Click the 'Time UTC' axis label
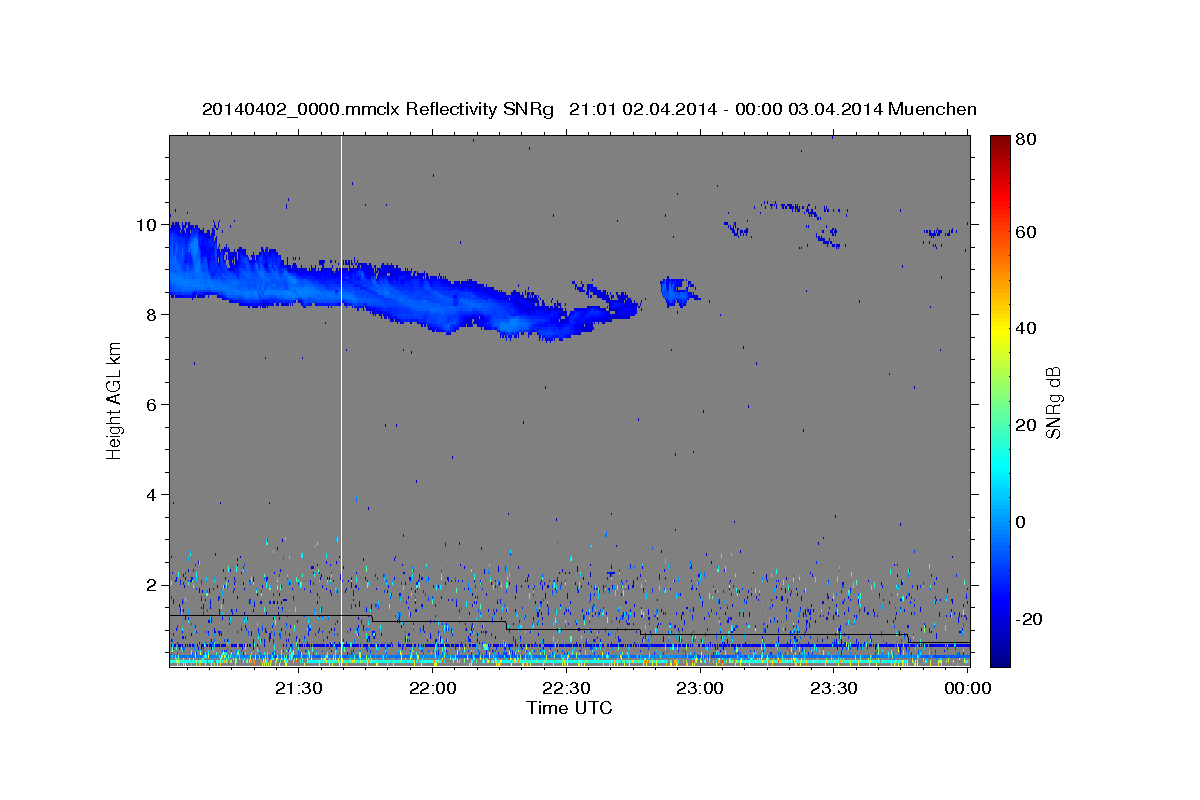This screenshot has height=800, width=1200. (x=569, y=708)
